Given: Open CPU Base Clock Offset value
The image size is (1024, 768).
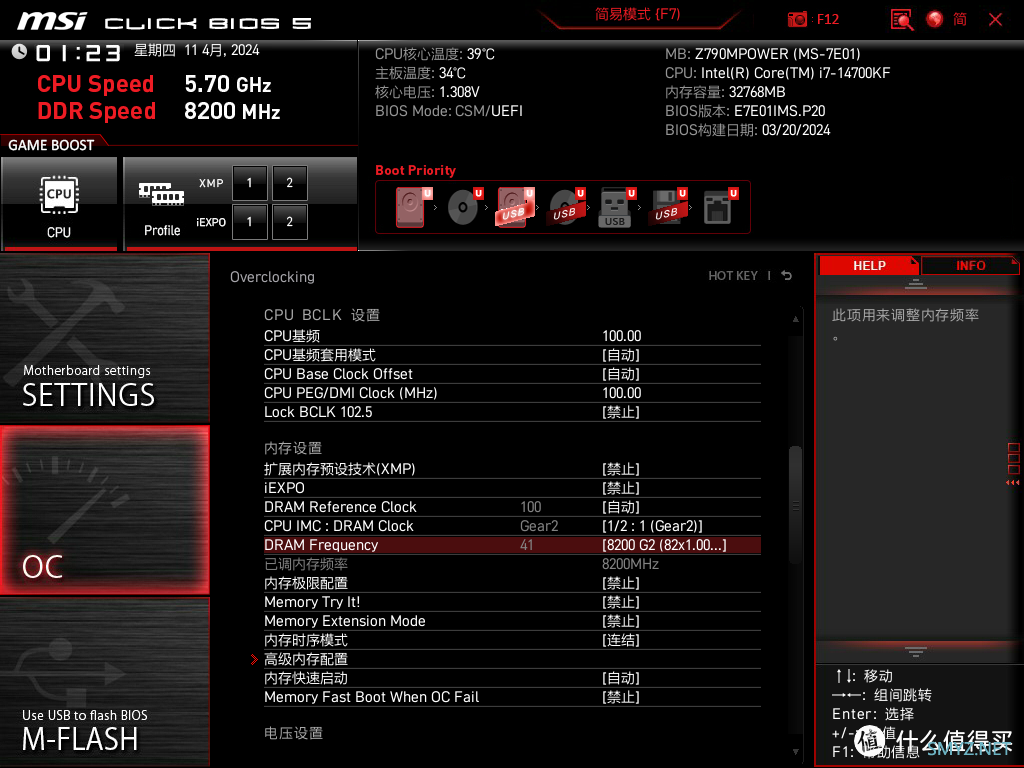Looking at the screenshot, I should [x=620, y=374].
